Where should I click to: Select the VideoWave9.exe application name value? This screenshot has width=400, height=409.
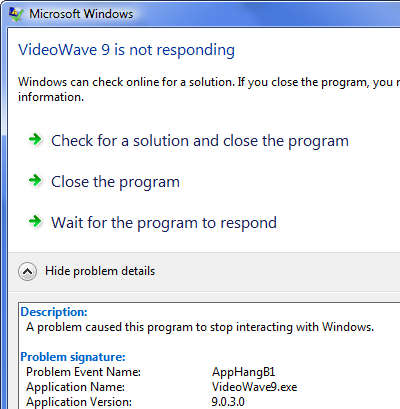(254, 387)
